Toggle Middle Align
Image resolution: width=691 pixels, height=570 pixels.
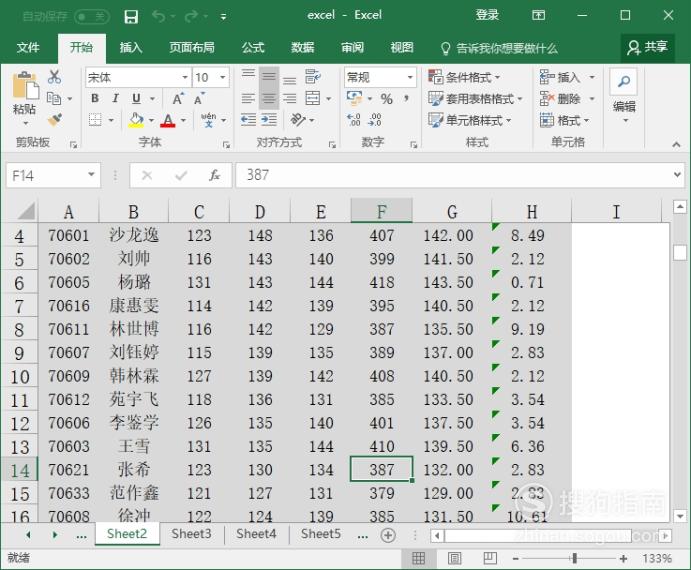tap(269, 77)
